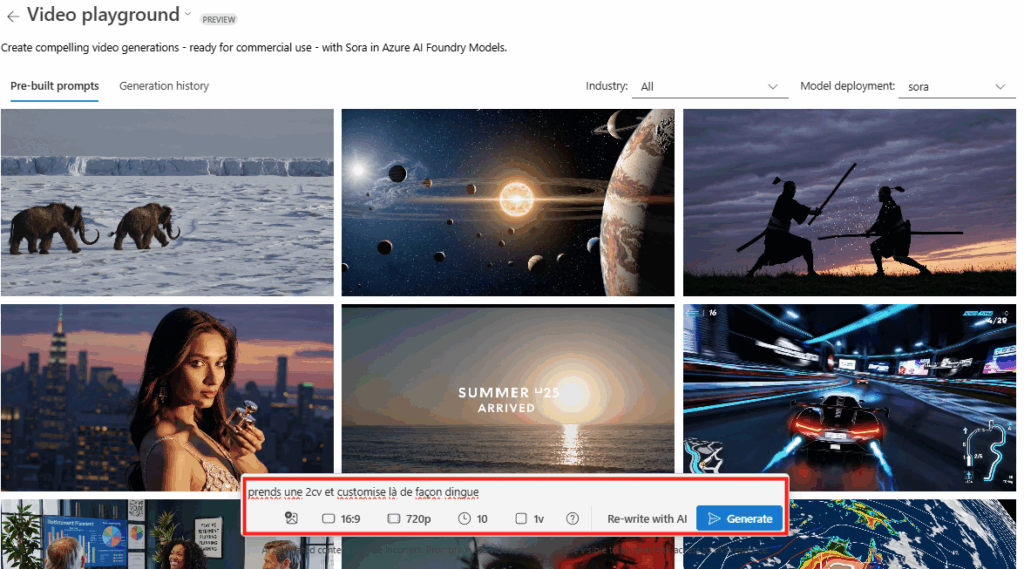Open the 720p resolution selector
This screenshot has width=1024, height=569.
409,518
